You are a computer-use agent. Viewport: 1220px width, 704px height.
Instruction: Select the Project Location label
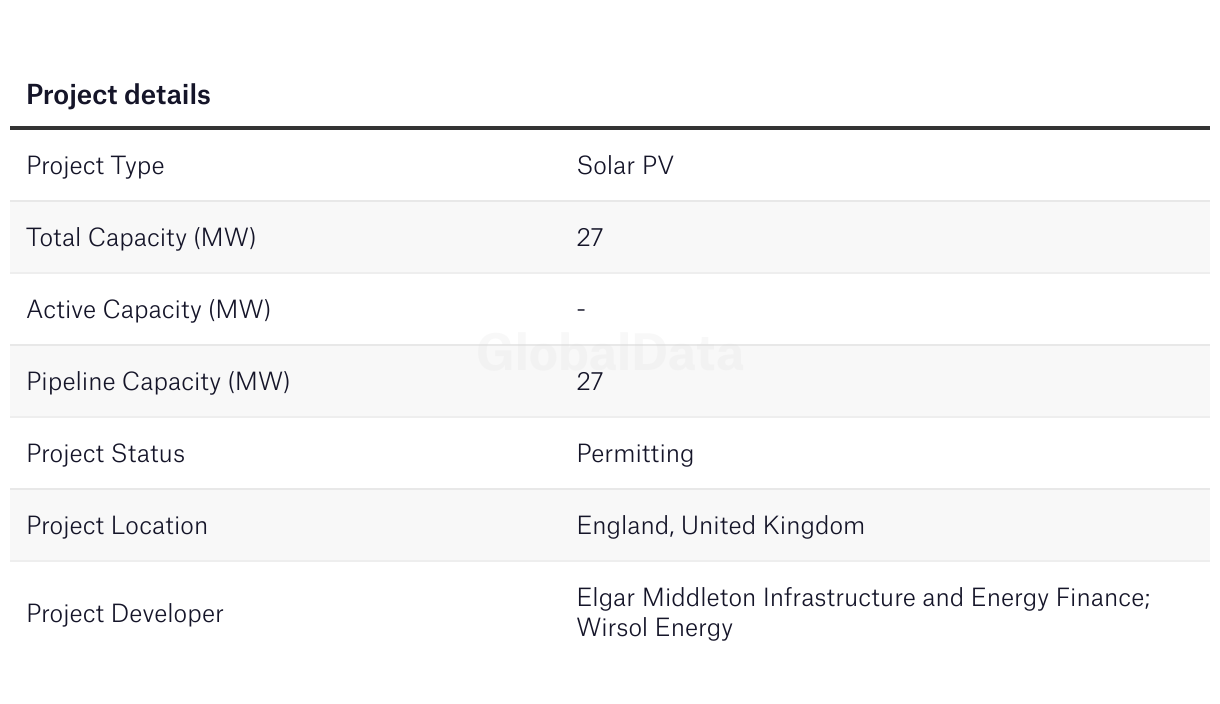117,526
